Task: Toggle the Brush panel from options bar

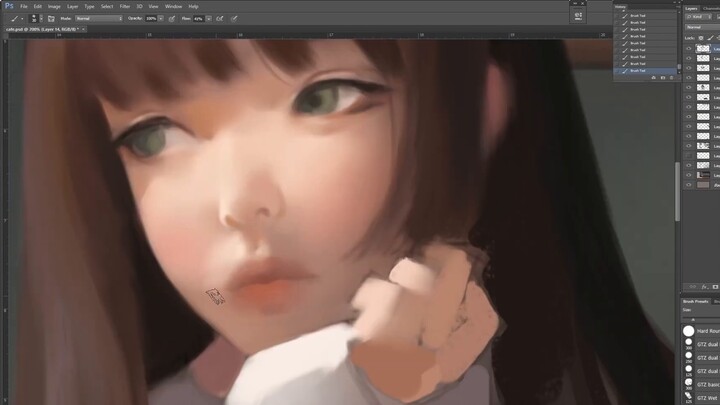Action: pos(51,19)
